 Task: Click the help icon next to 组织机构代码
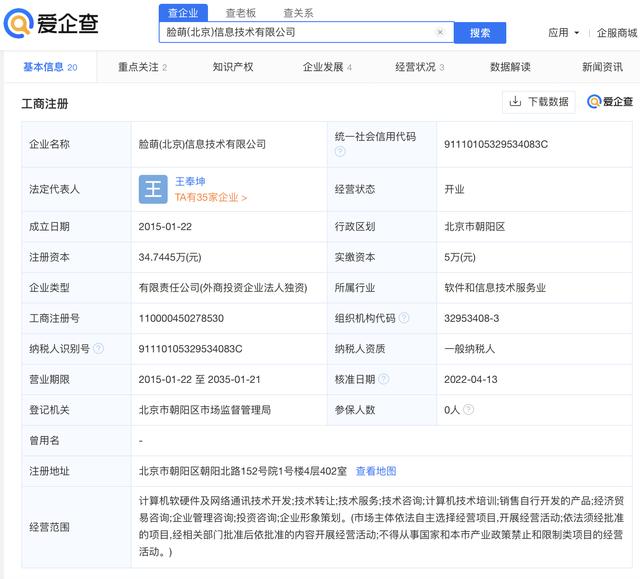(x=404, y=317)
